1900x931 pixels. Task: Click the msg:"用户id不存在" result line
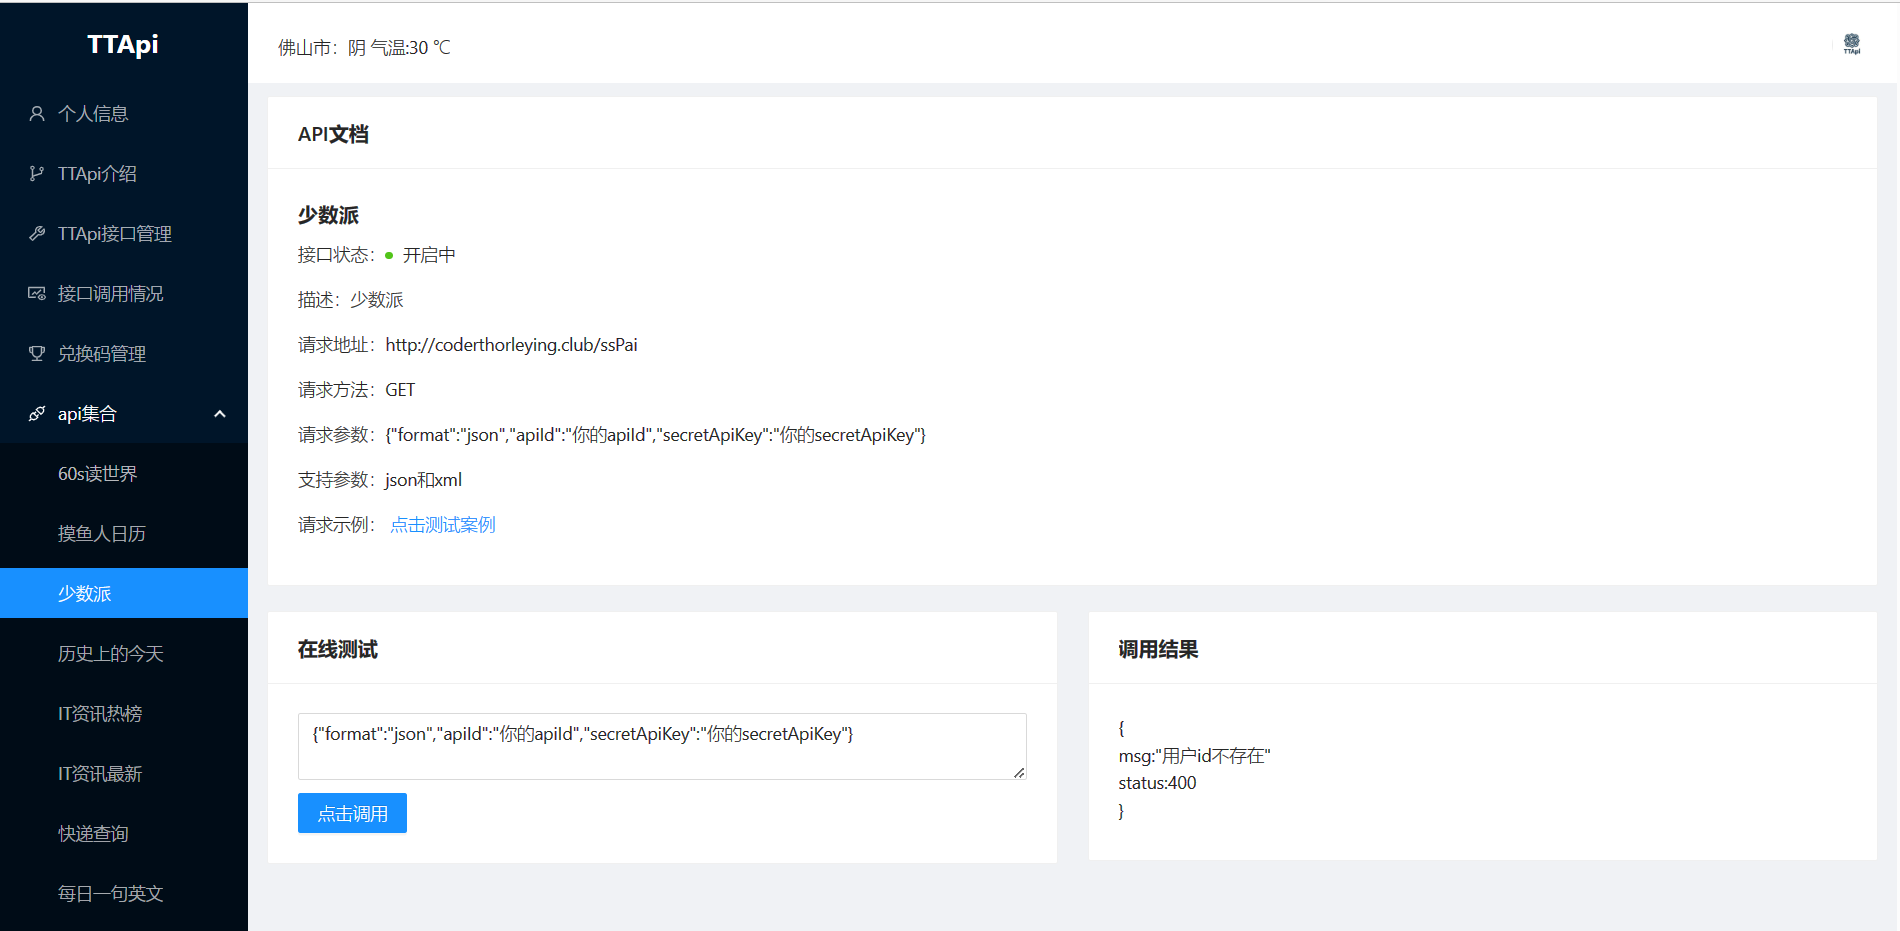coord(1194,756)
